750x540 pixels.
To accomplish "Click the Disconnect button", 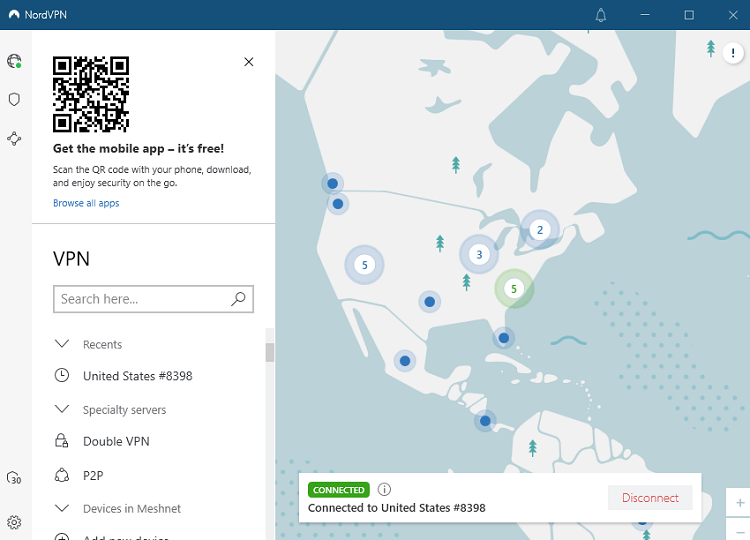I will pyautogui.click(x=650, y=498).
